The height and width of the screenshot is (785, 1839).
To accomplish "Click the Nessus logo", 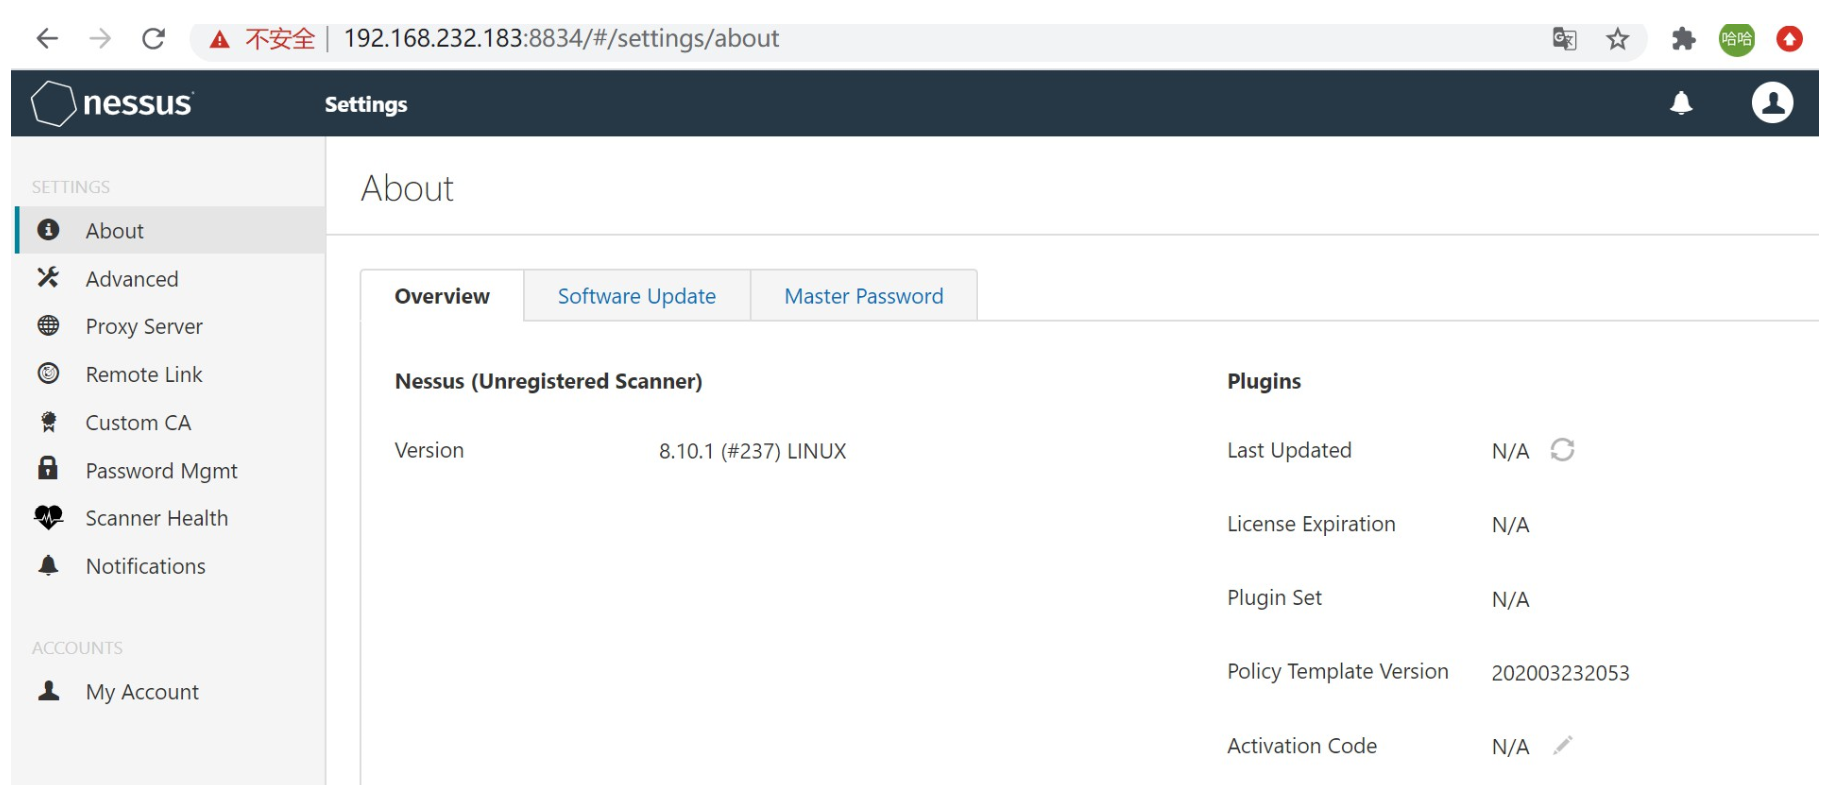I will click(x=112, y=103).
